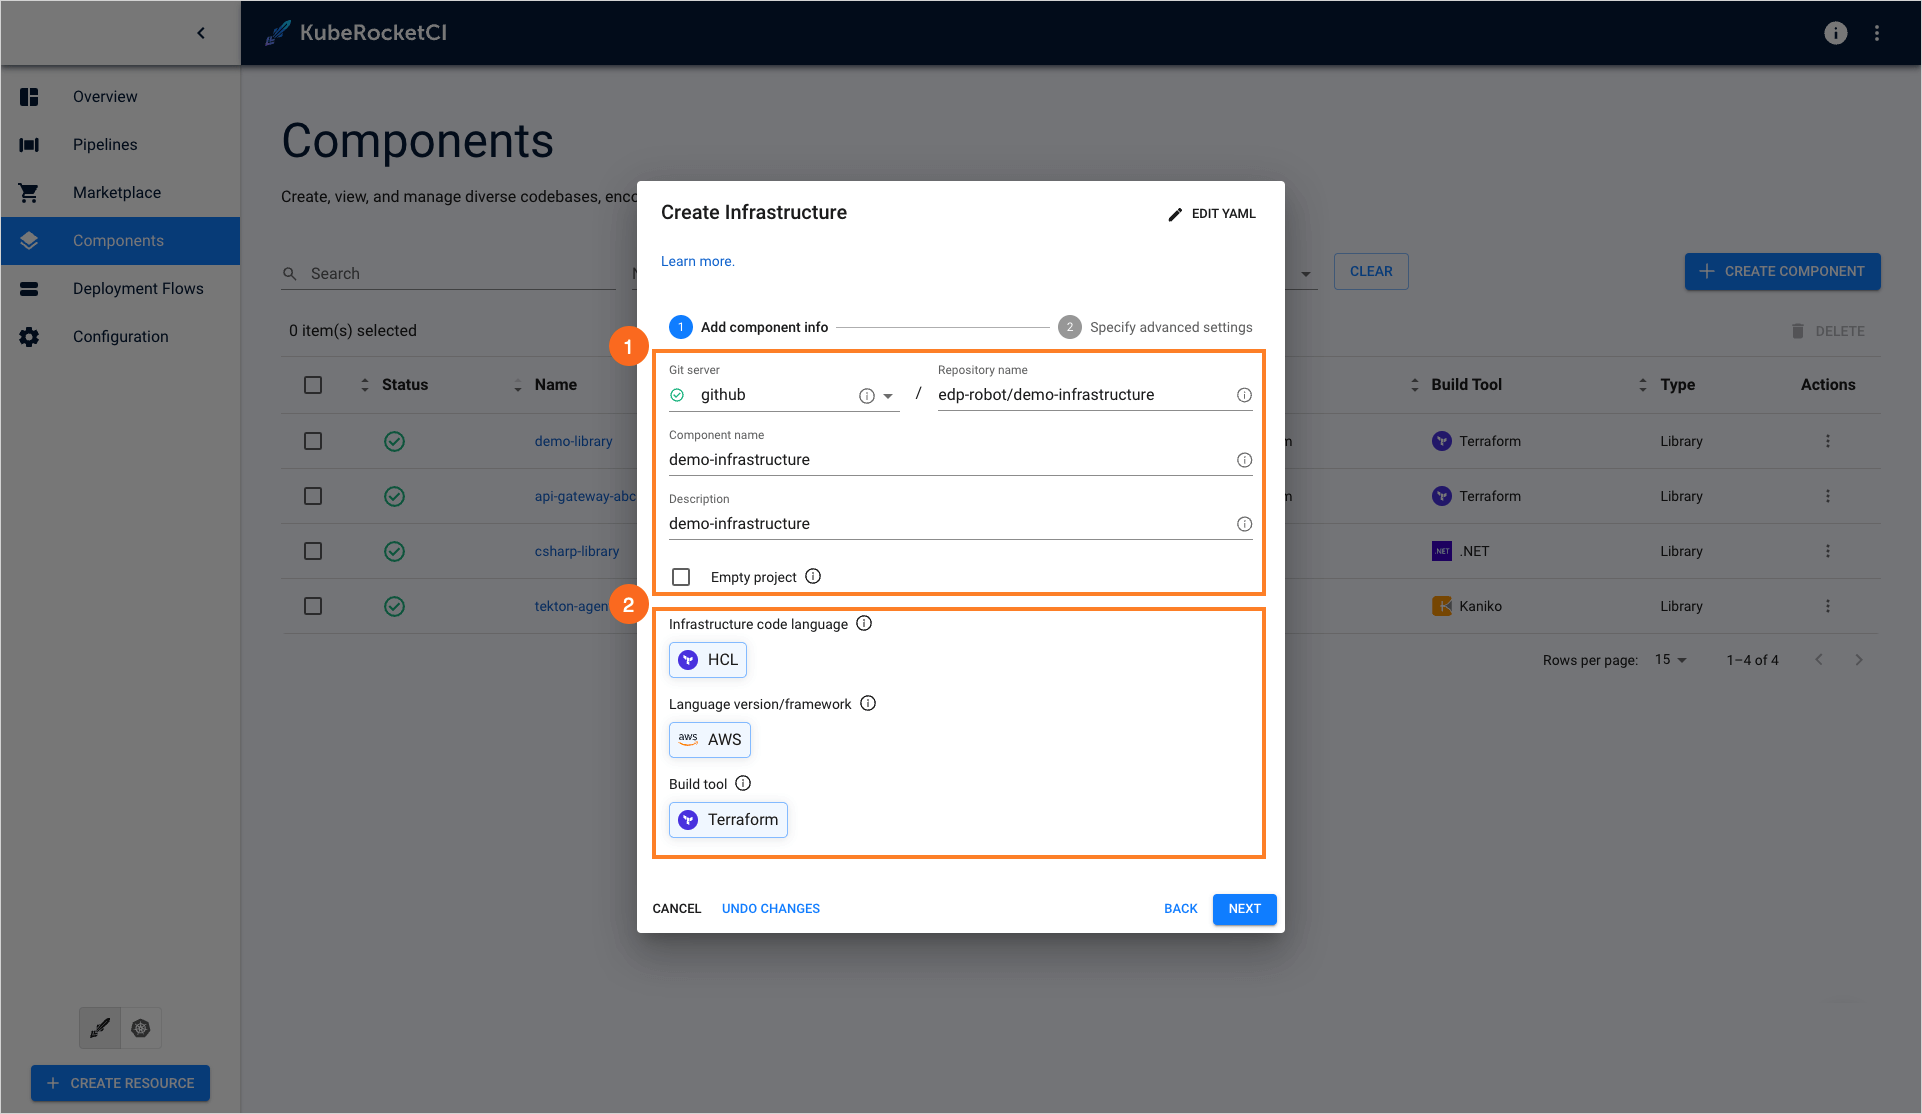The image size is (1922, 1114).
Task: Open the three-dot menu in the header
Action: (1877, 33)
